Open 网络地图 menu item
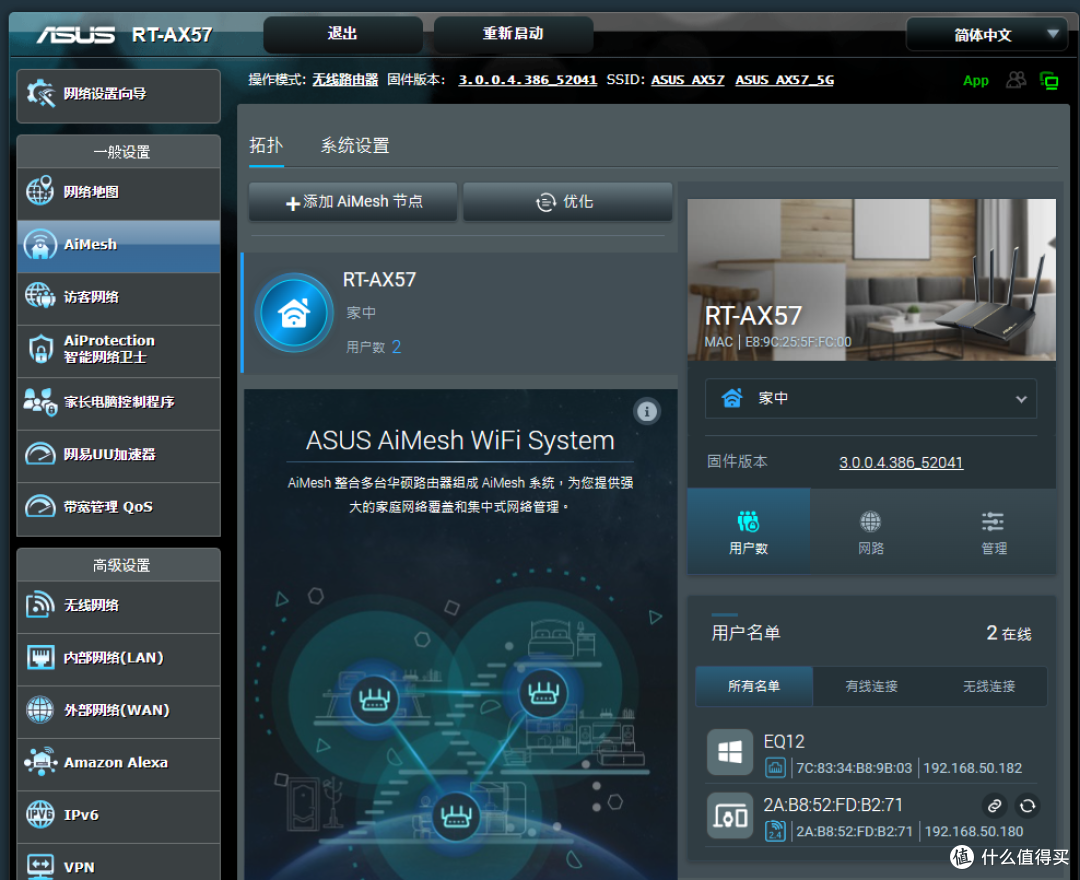 click(118, 193)
